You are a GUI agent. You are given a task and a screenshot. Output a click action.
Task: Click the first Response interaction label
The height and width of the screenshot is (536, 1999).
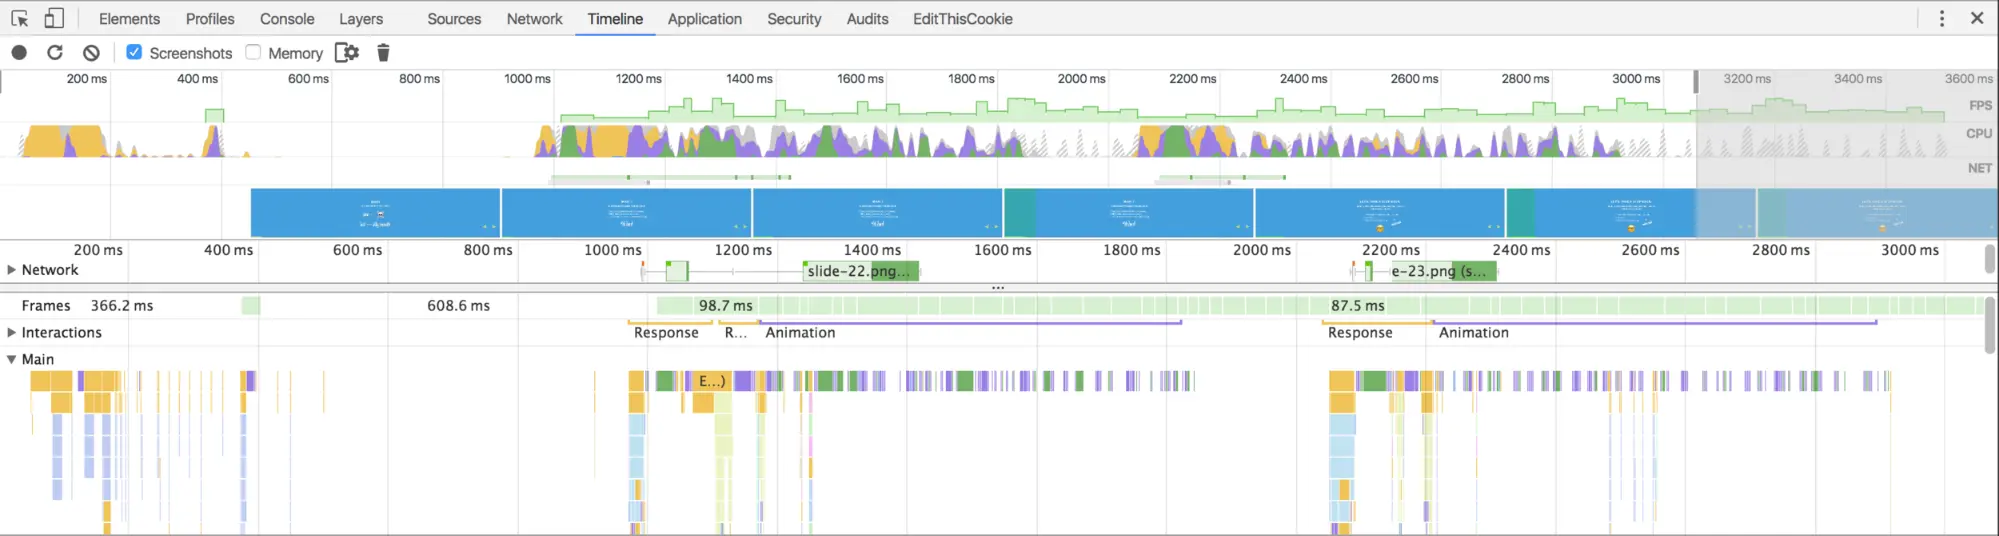tap(666, 333)
